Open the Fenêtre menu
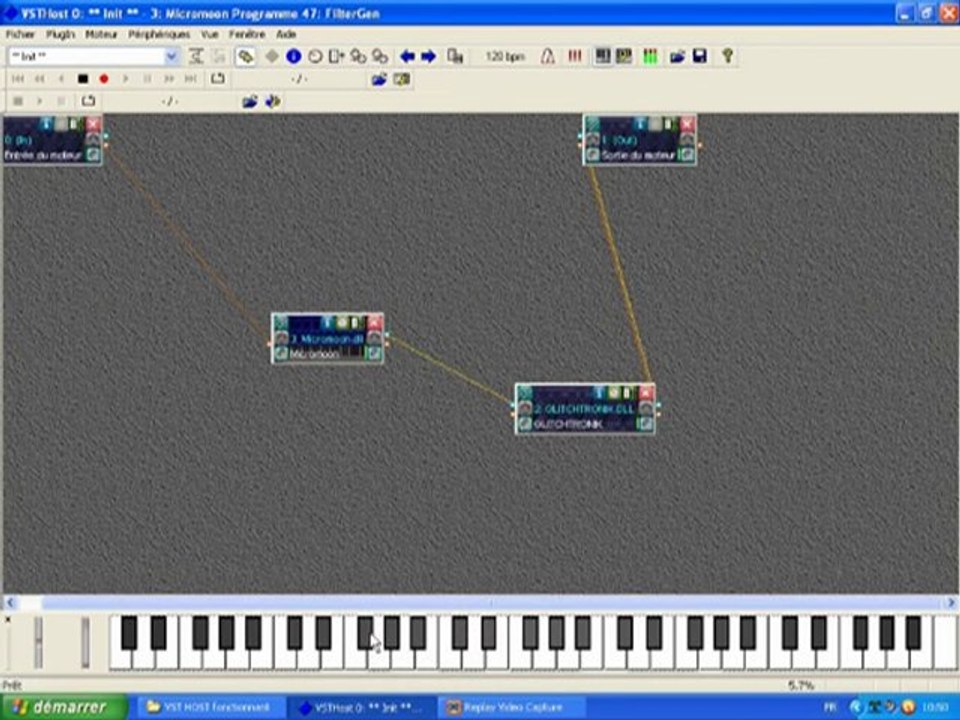960x720 pixels. click(247, 34)
